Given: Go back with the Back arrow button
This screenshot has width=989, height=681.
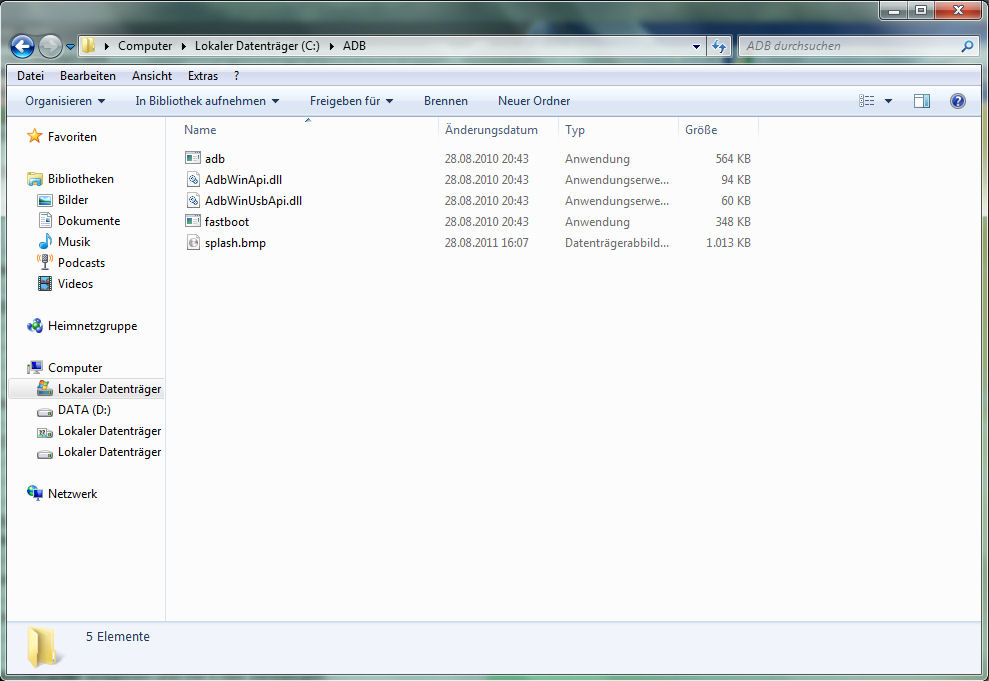Looking at the screenshot, I should [x=22, y=46].
